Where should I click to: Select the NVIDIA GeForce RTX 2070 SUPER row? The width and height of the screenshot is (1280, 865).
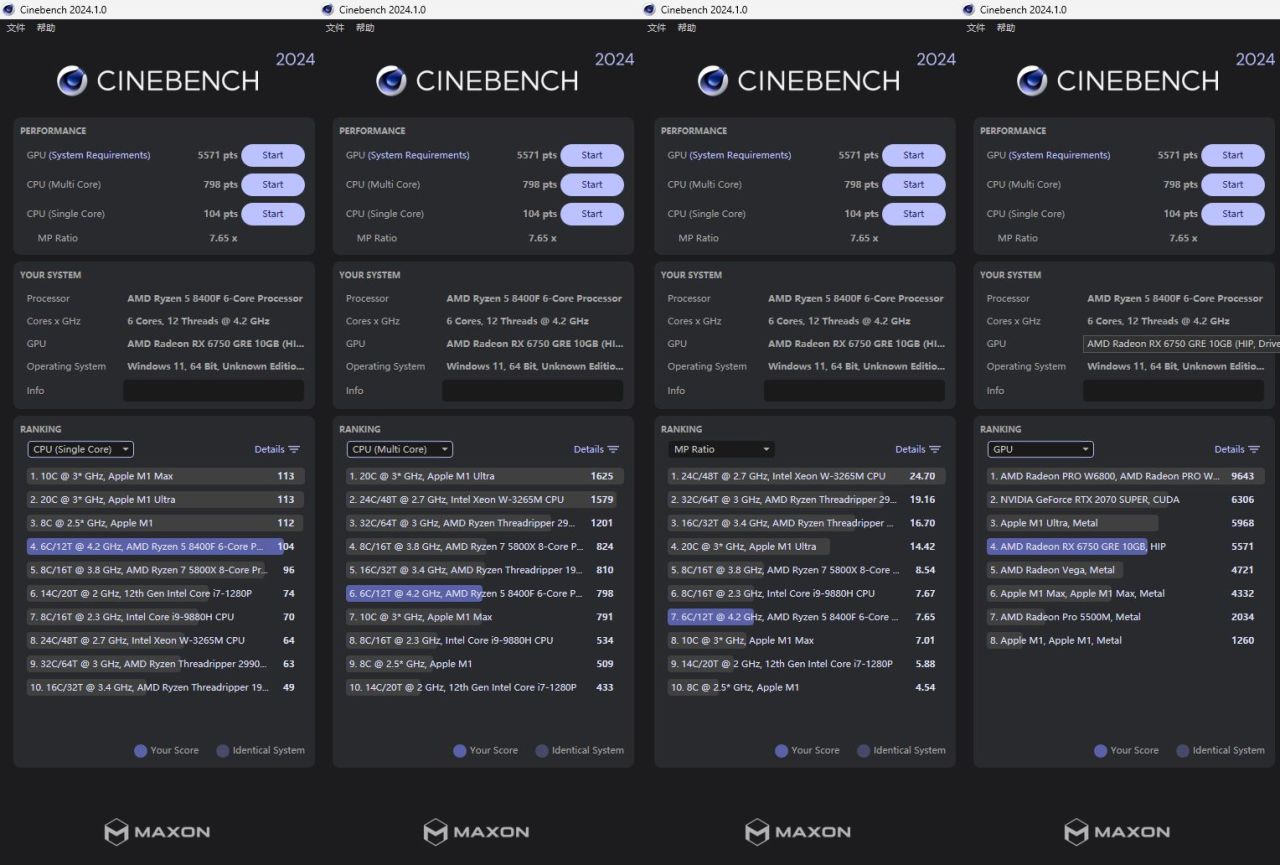[1125, 500]
